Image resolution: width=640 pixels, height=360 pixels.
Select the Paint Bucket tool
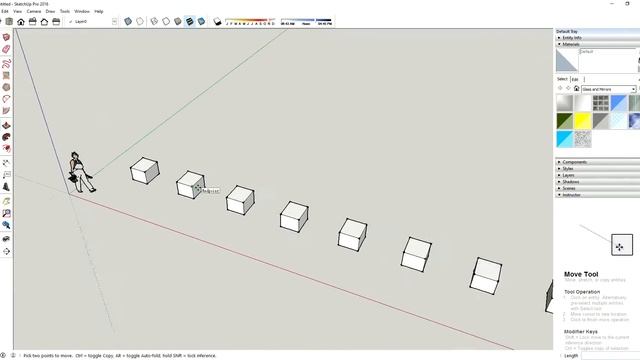coord(6,187)
